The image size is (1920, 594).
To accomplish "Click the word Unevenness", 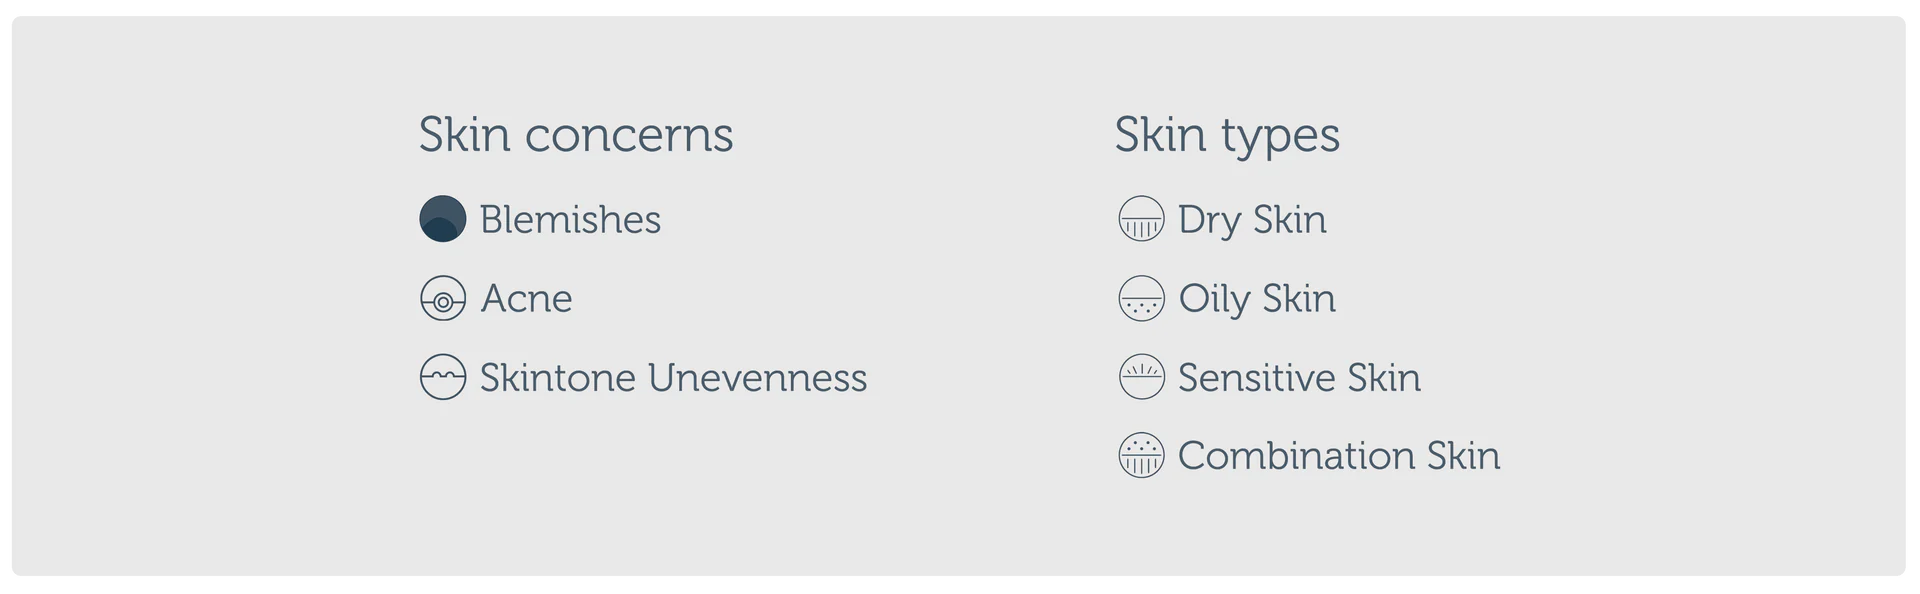I will [757, 377].
